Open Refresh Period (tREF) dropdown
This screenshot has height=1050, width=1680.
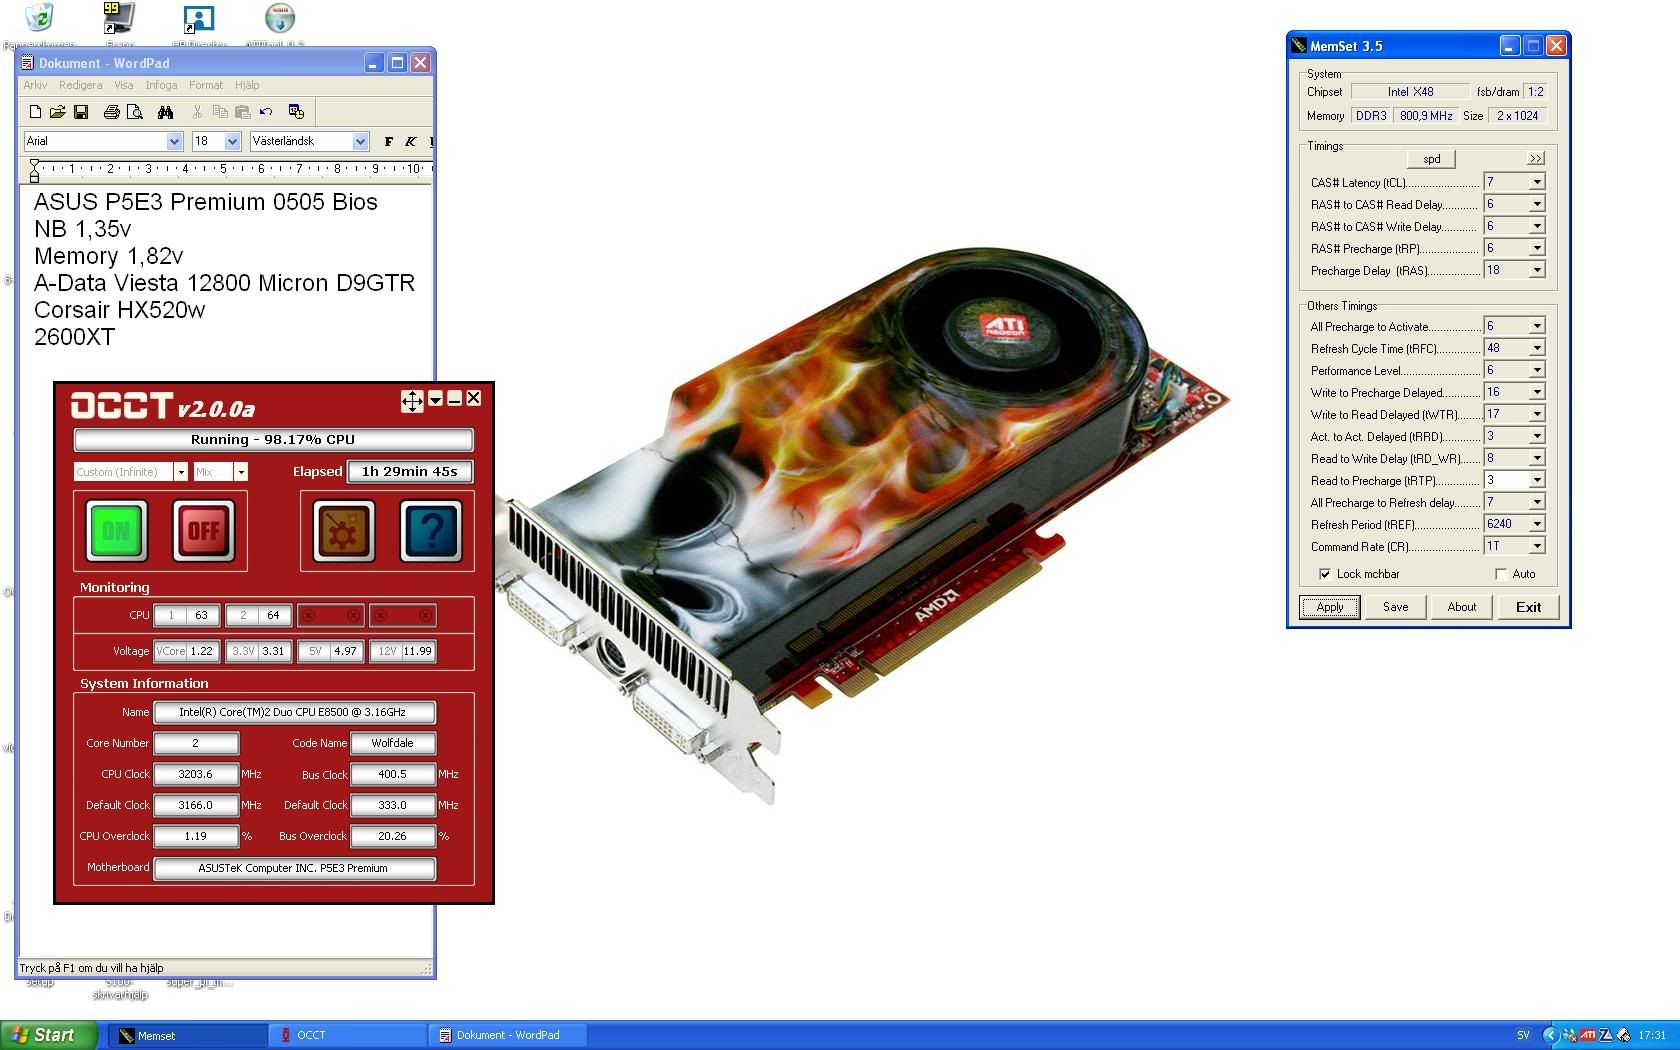[1537, 524]
